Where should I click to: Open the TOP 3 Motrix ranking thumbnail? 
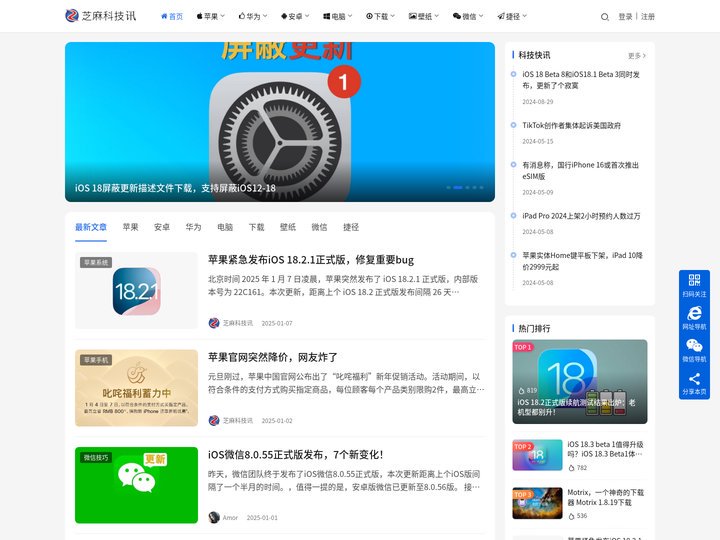coord(537,503)
